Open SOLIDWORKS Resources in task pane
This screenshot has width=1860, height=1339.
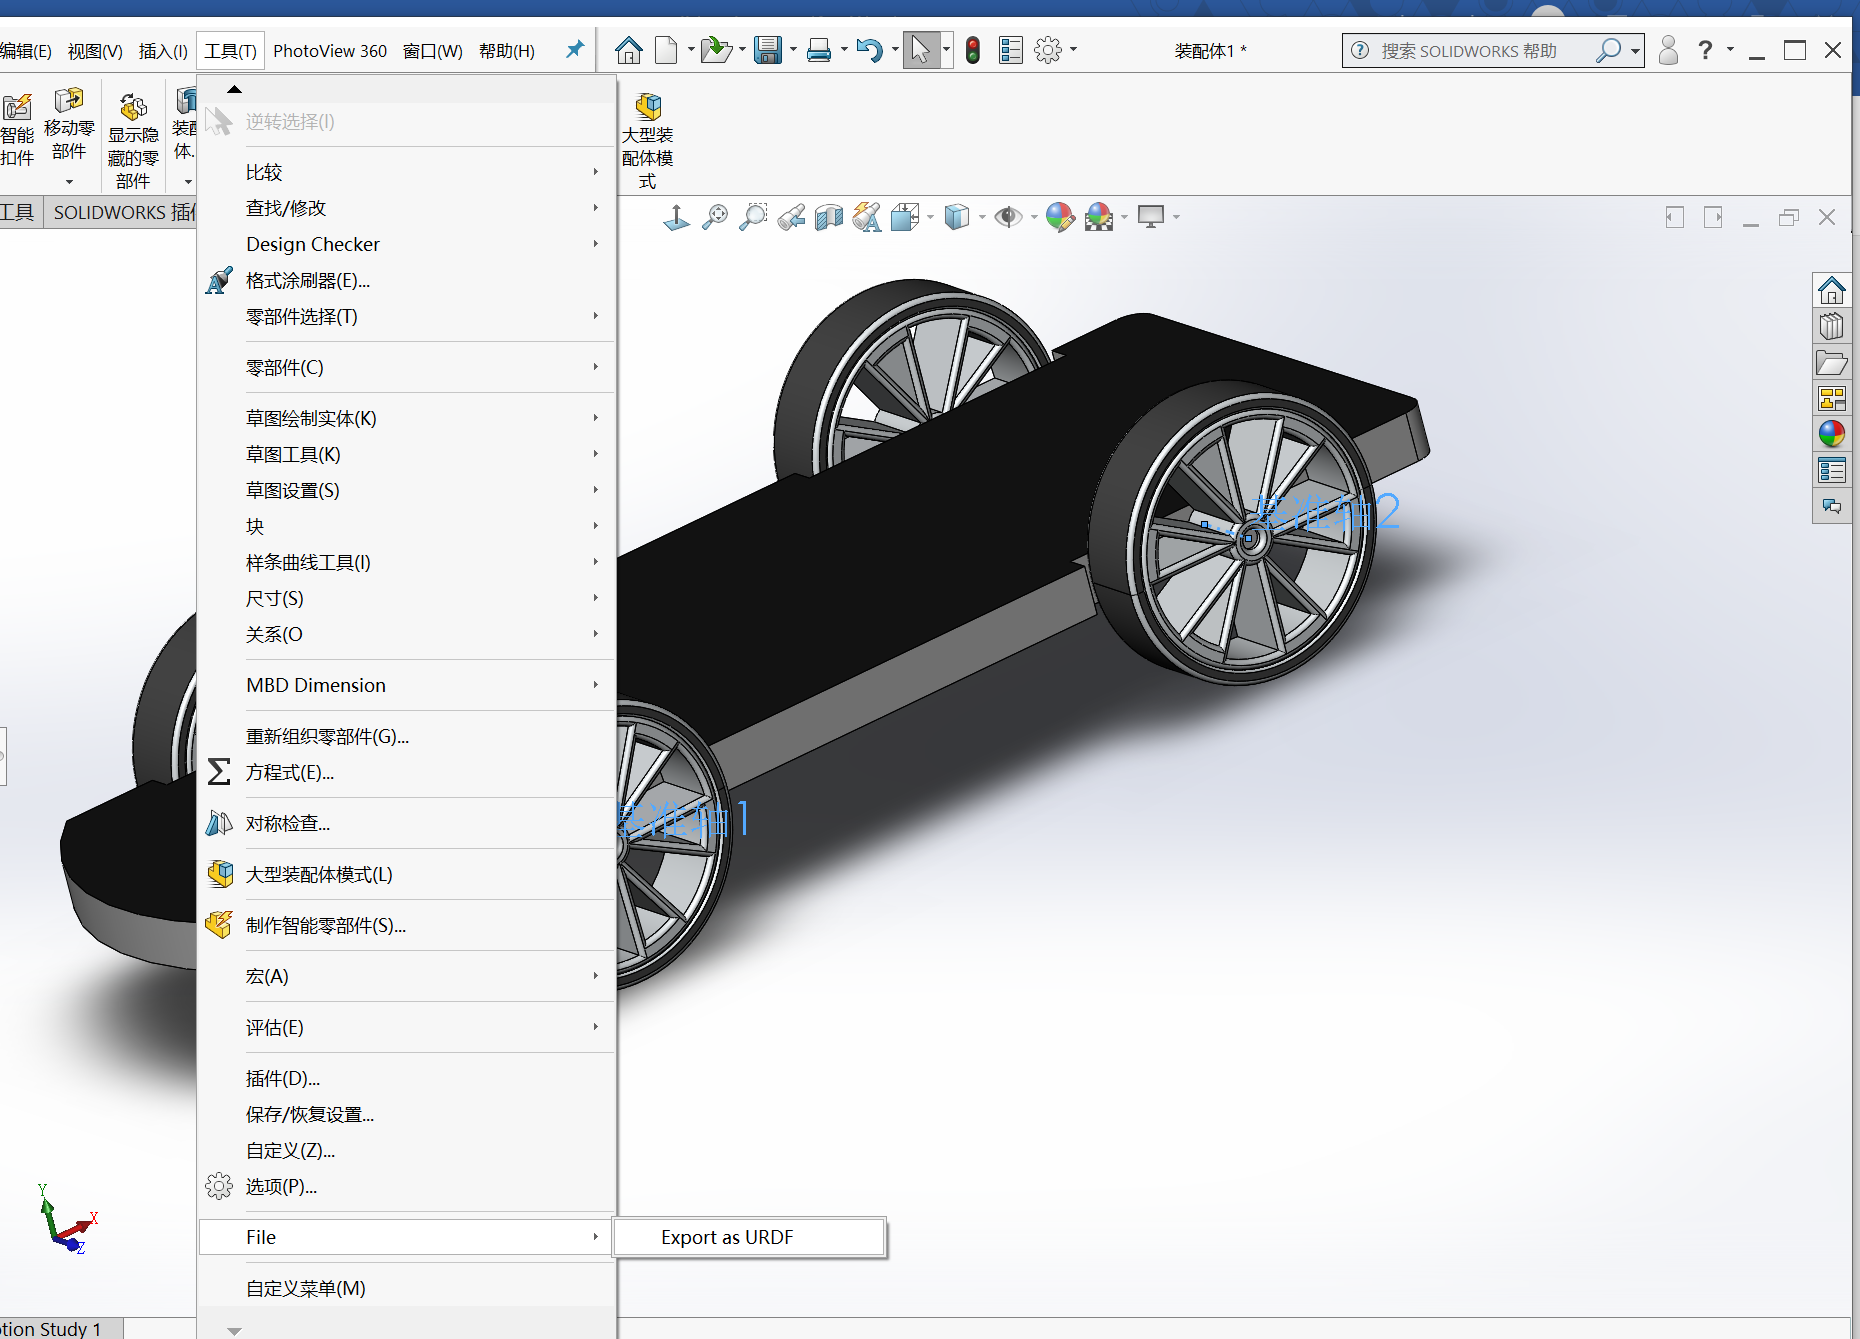pos(1831,291)
